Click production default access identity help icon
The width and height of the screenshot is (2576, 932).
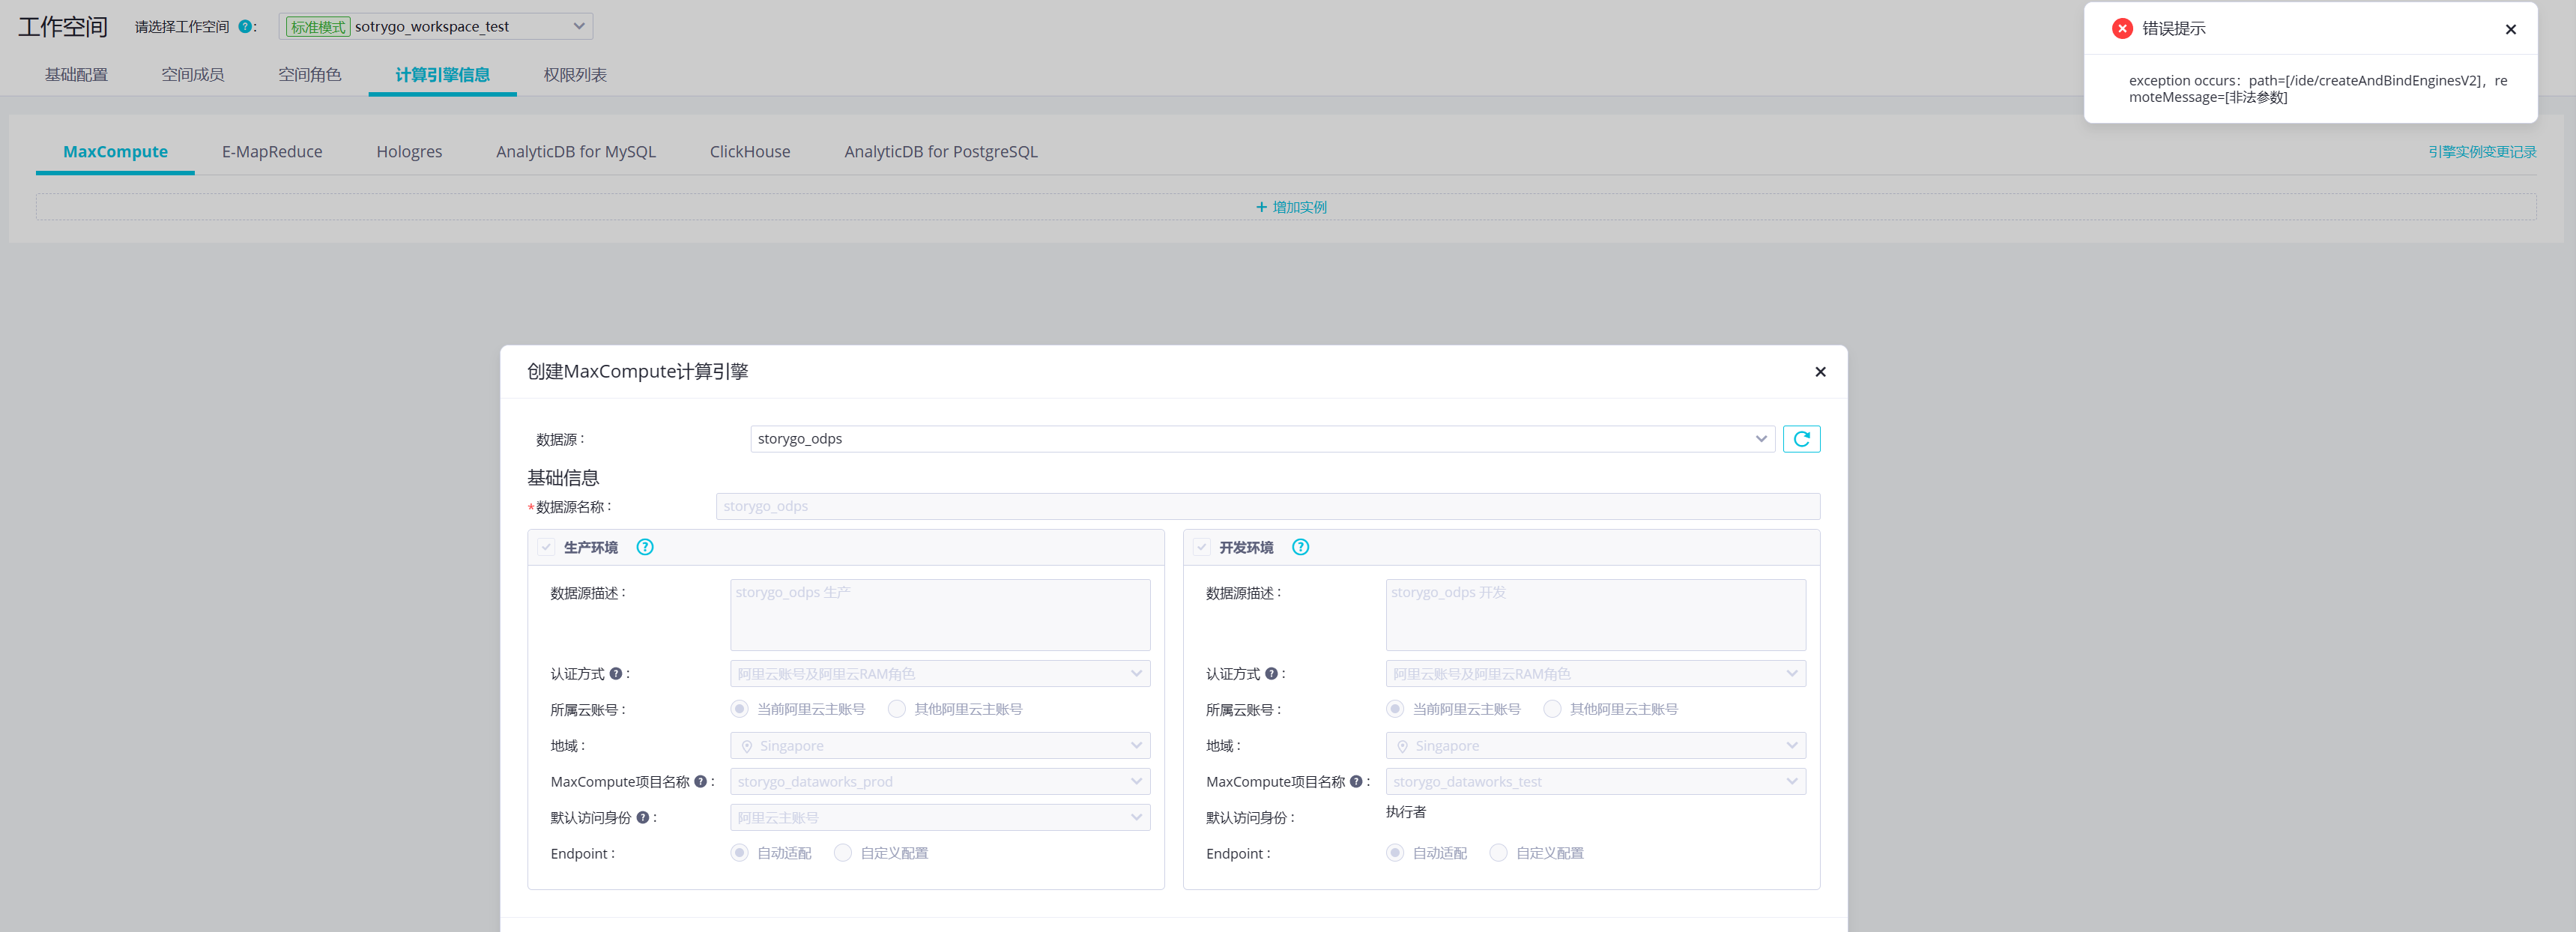[x=643, y=818]
